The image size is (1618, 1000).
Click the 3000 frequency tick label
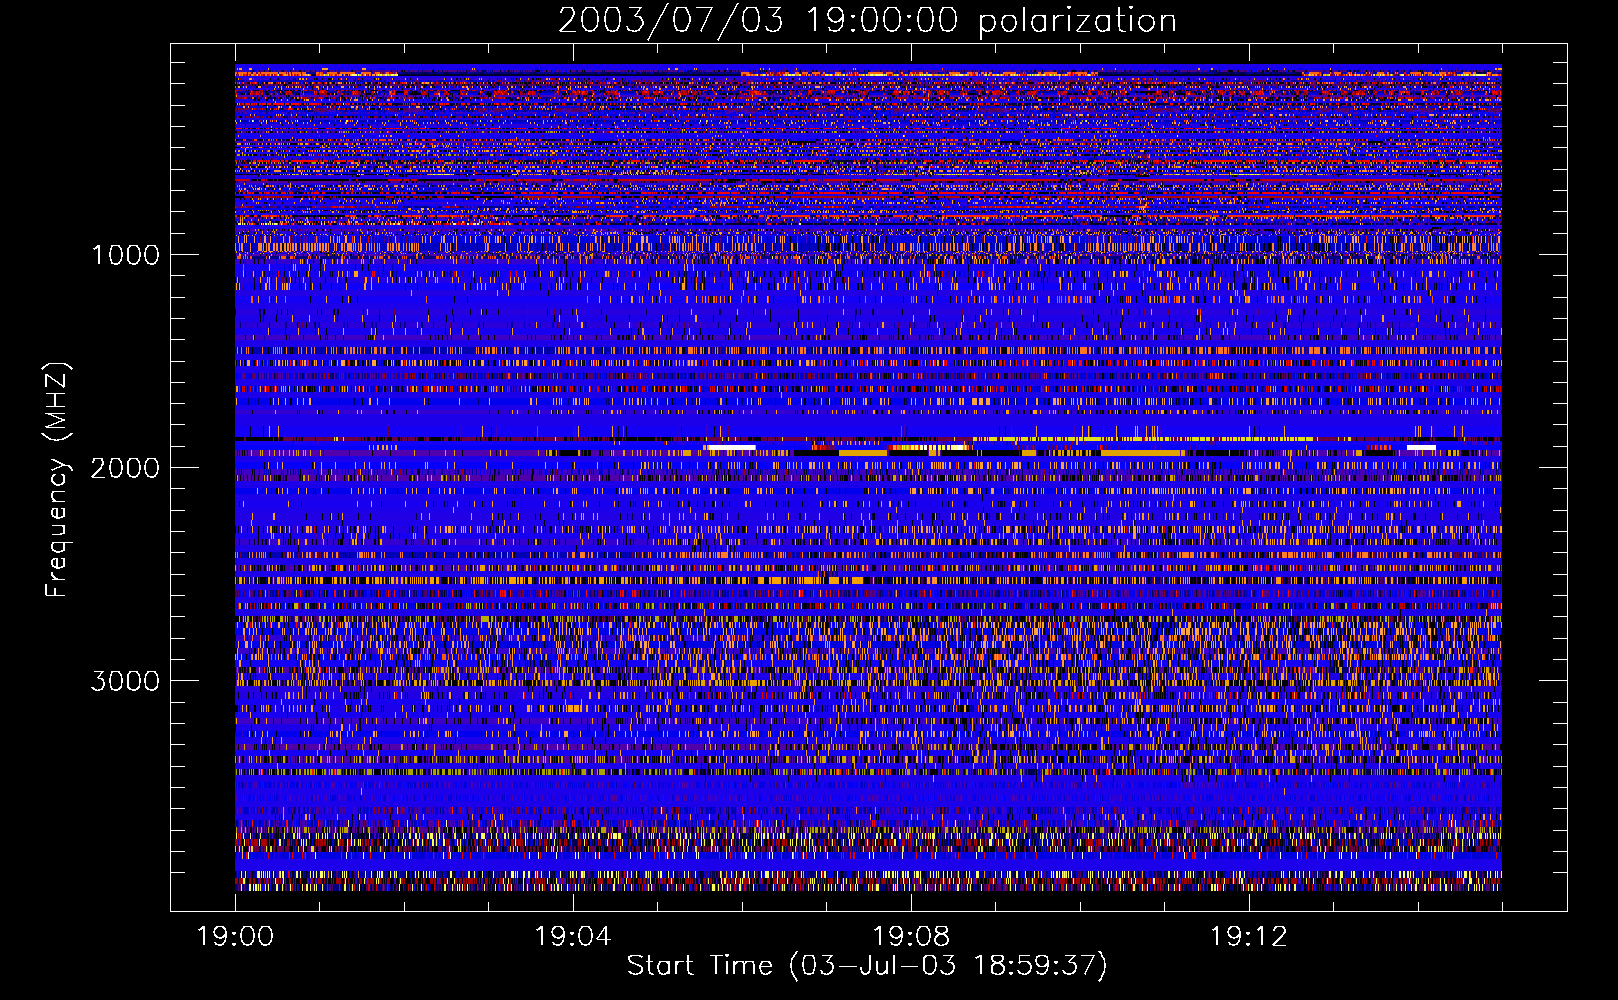point(125,681)
